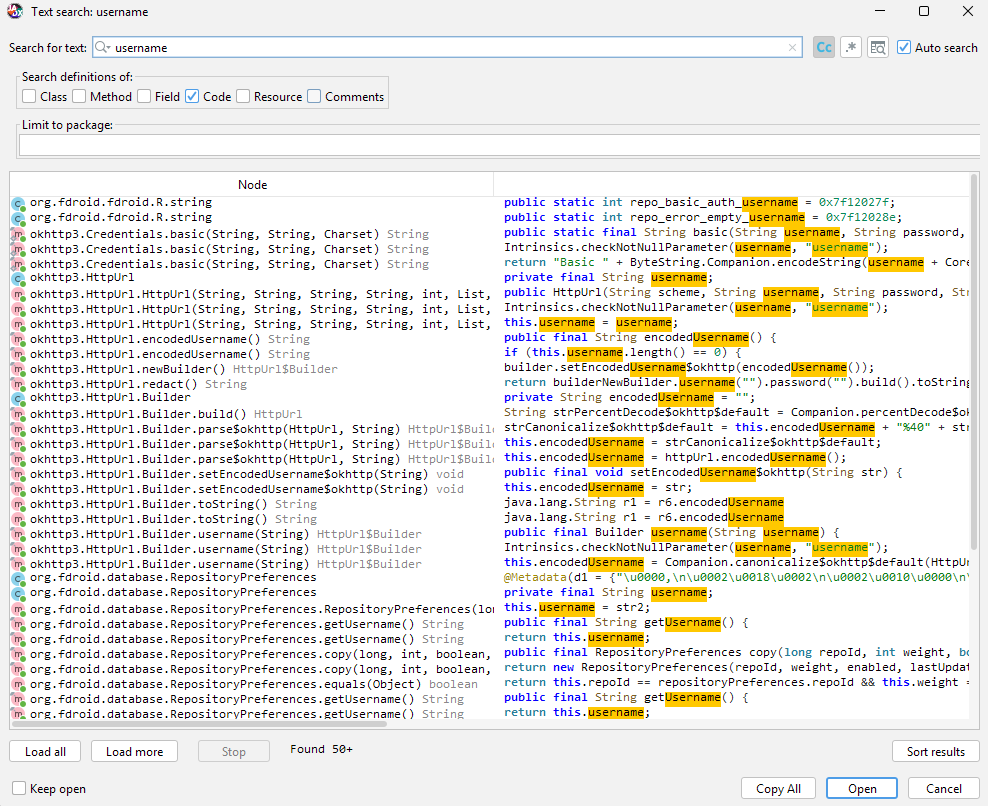The width and height of the screenshot is (988, 806).
Task: Click the Sort results button
Action: (935, 752)
